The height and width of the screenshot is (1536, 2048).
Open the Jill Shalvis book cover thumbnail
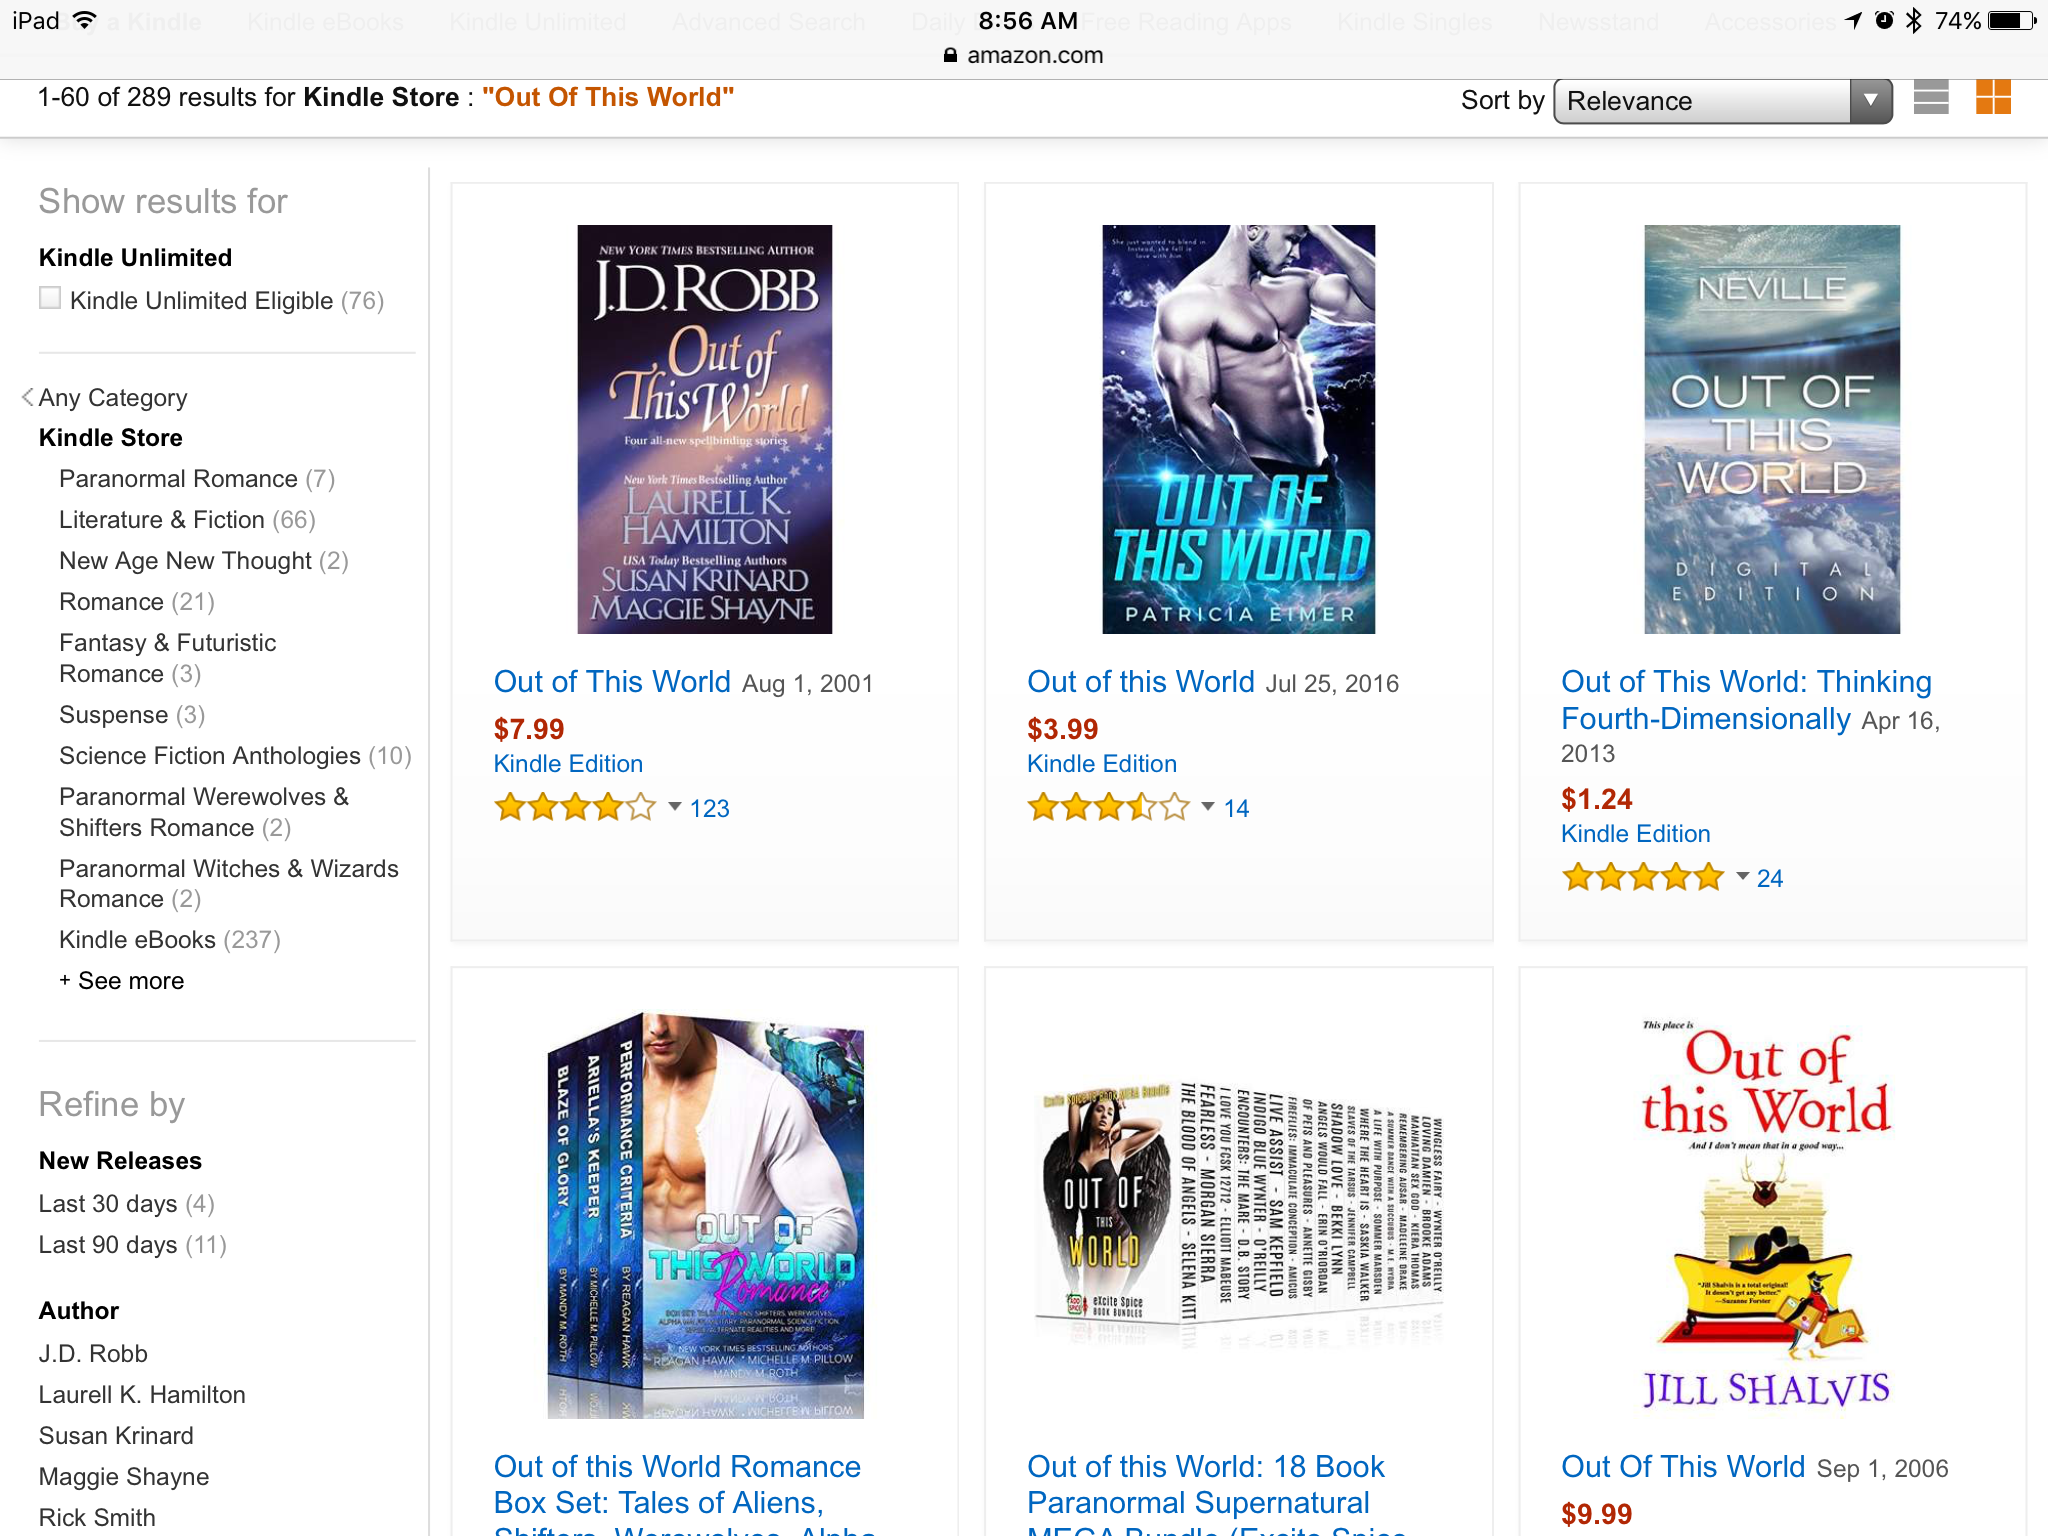pyautogui.click(x=1766, y=1214)
